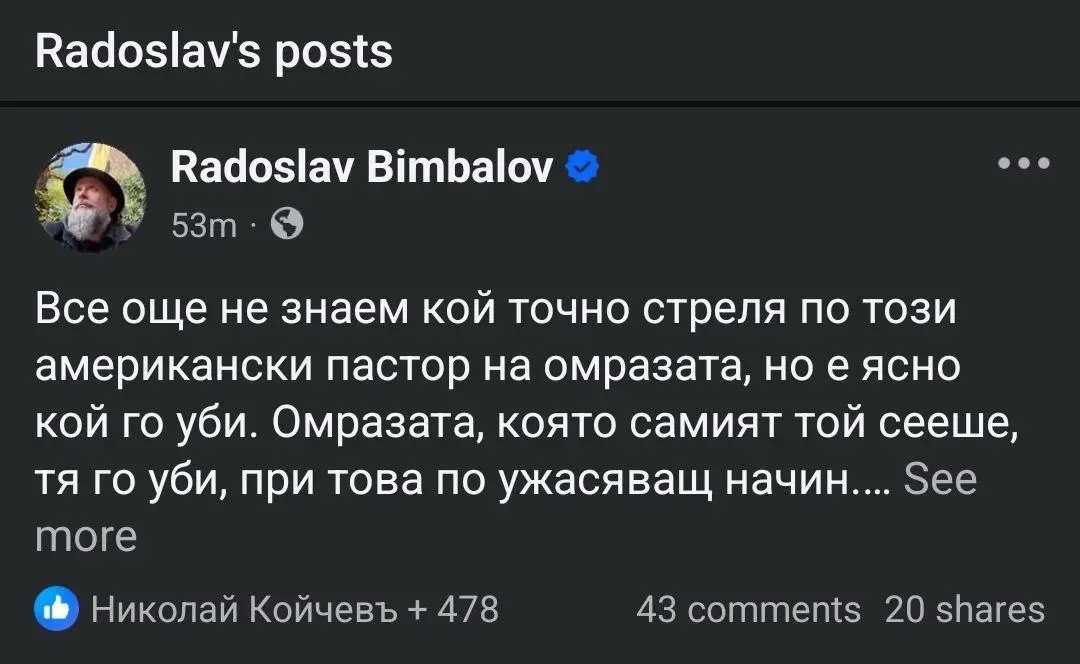Click the globe public privacy icon

(x=287, y=226)
